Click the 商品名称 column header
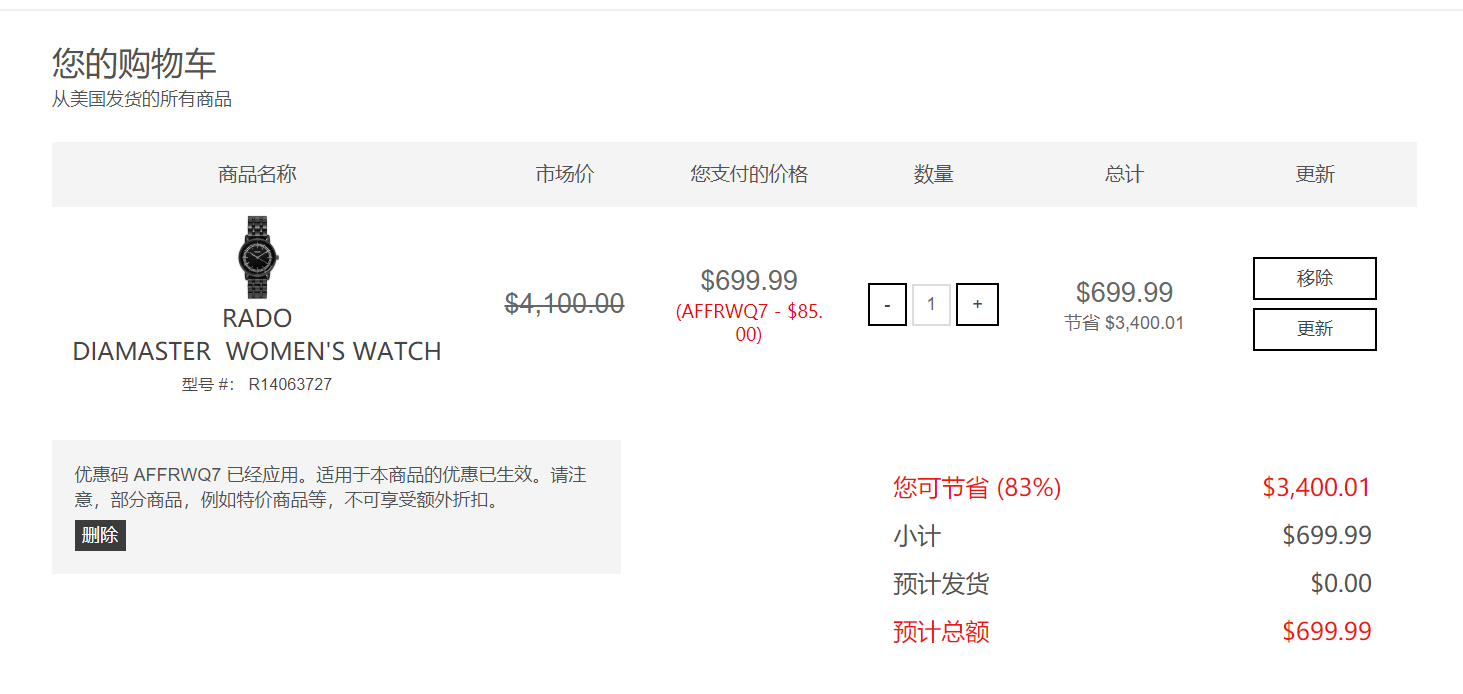This screenshot has height=694, width=1463. click(x=257, y=174)
